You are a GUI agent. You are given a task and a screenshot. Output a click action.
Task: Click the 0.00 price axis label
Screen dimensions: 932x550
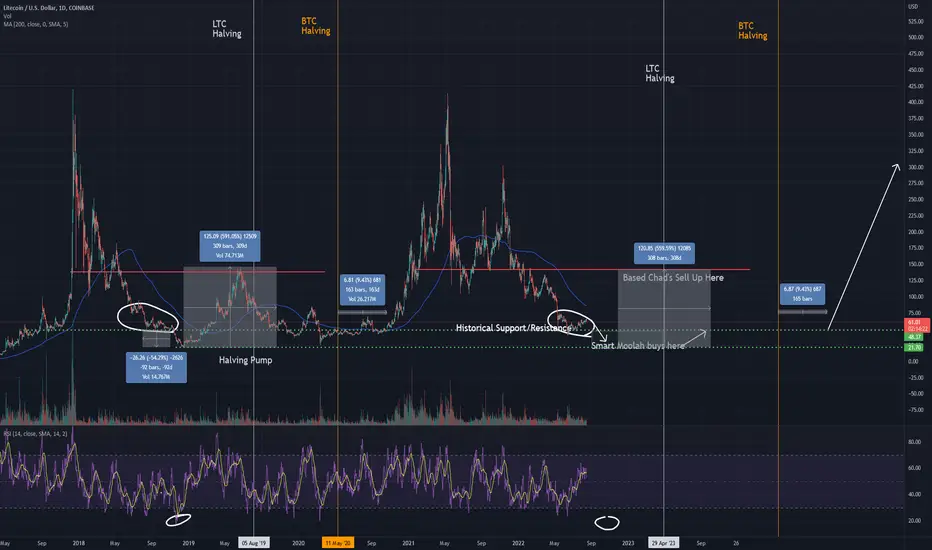tap(913, 362)
